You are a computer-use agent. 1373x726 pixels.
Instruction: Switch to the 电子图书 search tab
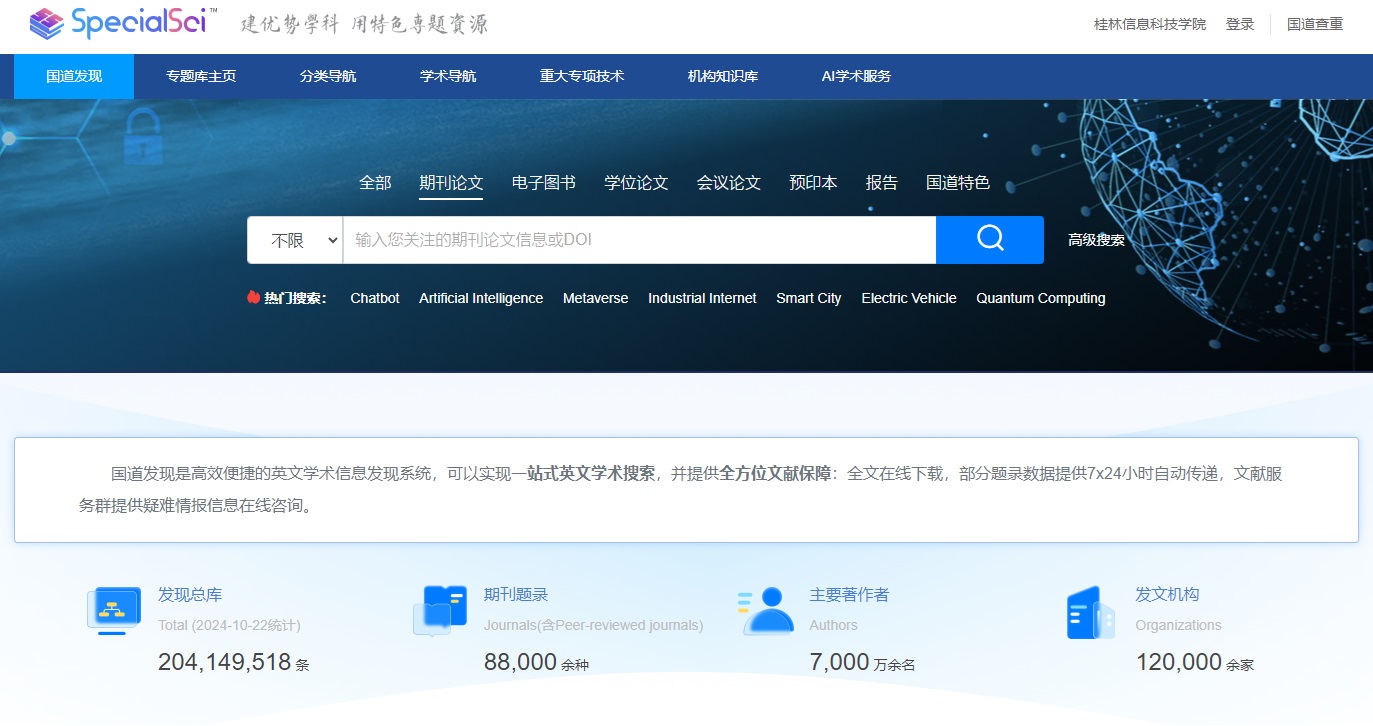[x=543, y=183]
